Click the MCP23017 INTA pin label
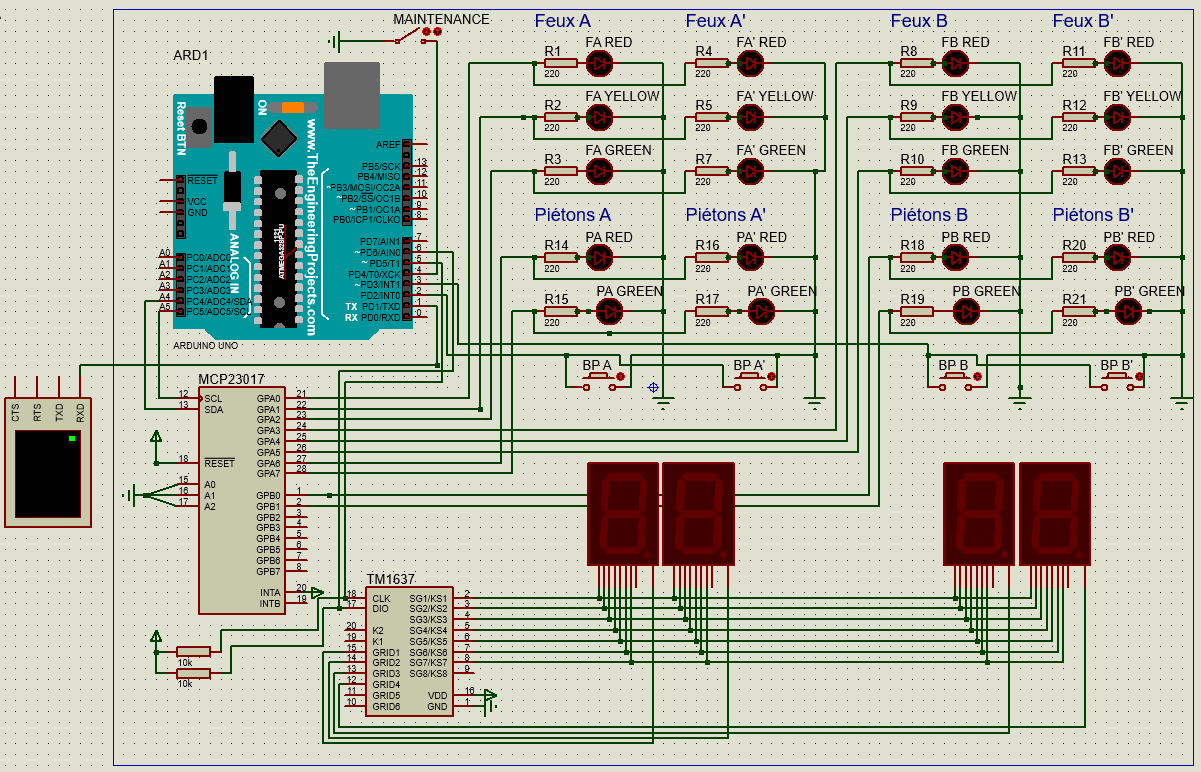1201x772 pixels. (270, 593)
